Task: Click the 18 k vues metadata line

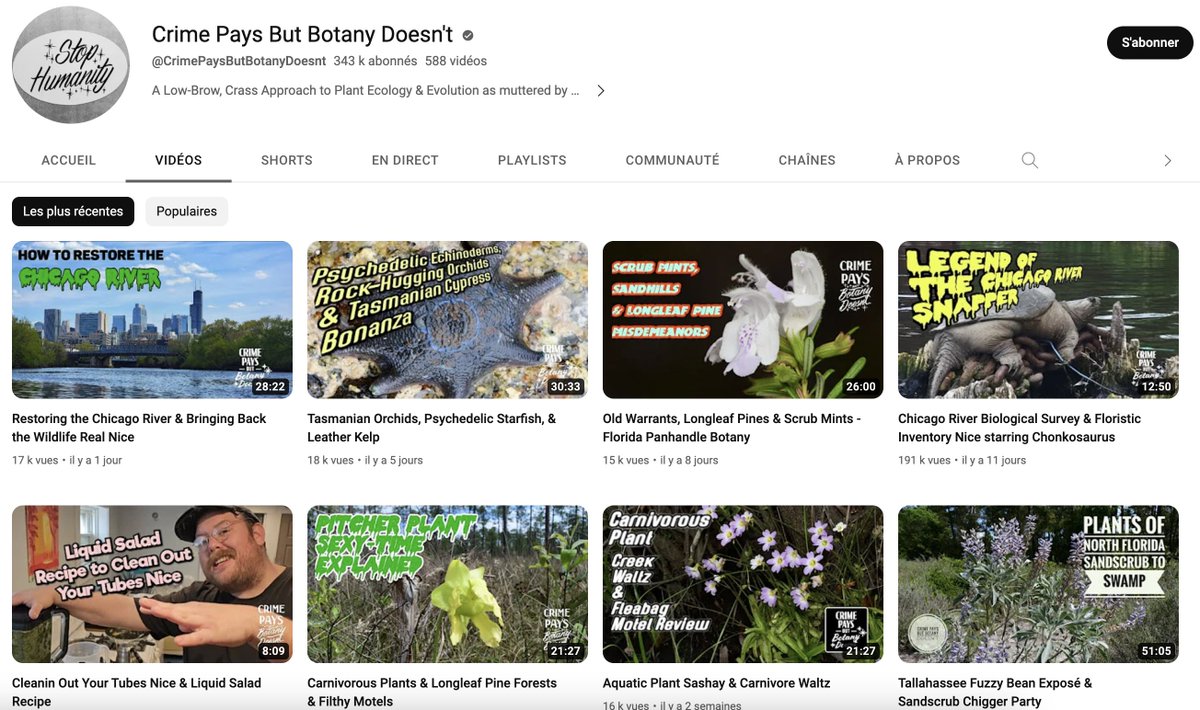Action: pos(365,460)
